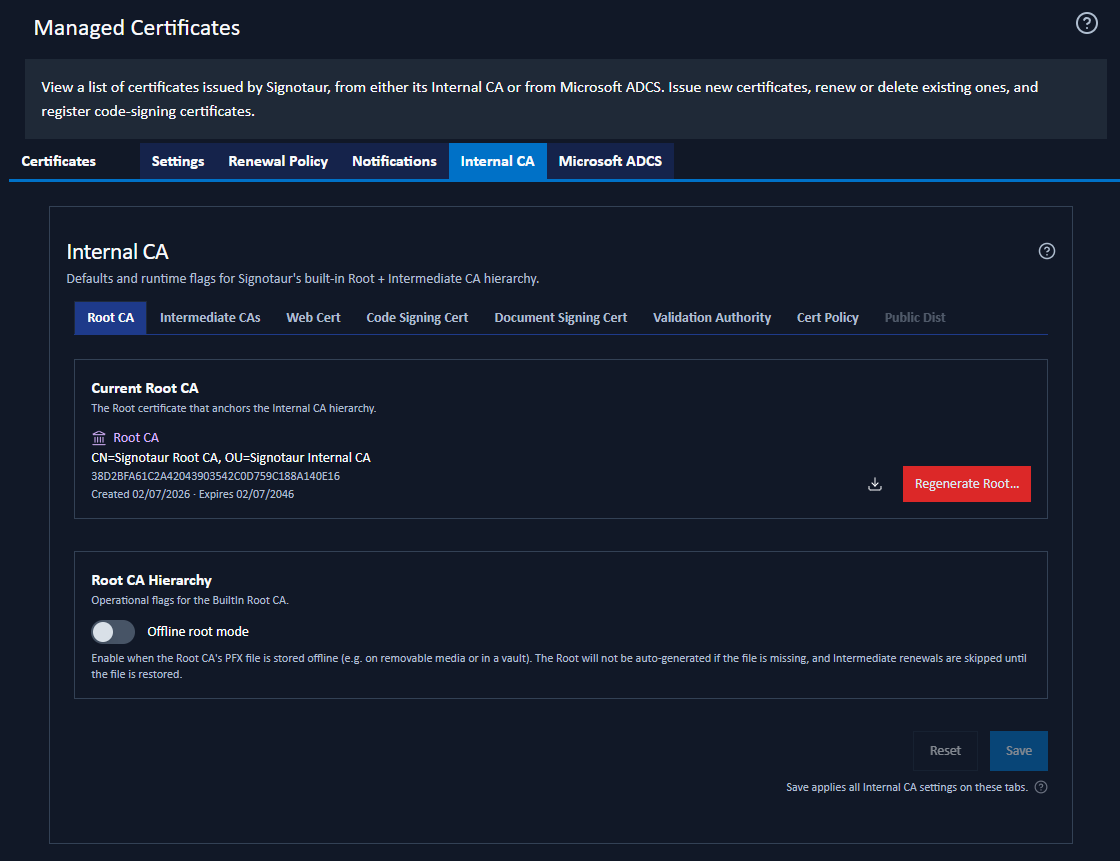1120x861 pixels.
Task: Click the Internal CA section heading
Action: 117,252
